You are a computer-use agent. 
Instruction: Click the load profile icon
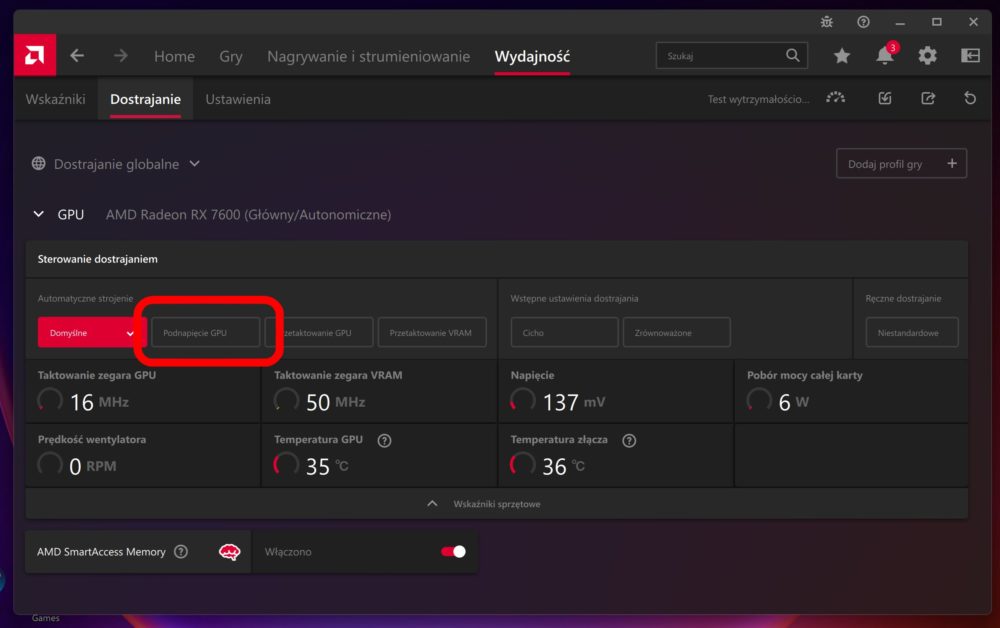click(x=885, y=98)
